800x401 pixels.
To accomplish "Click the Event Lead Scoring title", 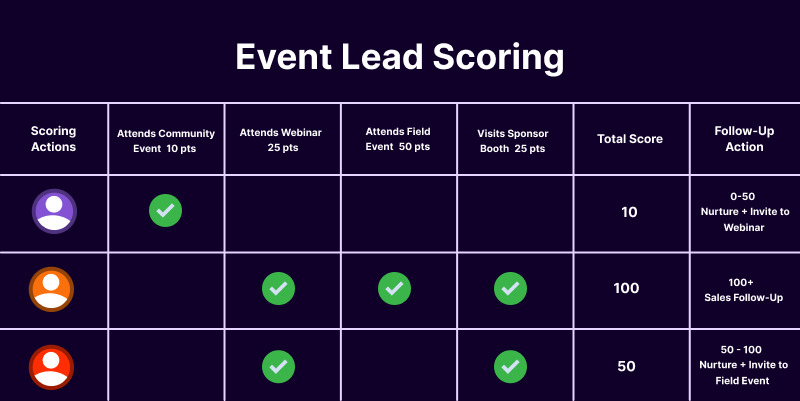I will 400,56.
